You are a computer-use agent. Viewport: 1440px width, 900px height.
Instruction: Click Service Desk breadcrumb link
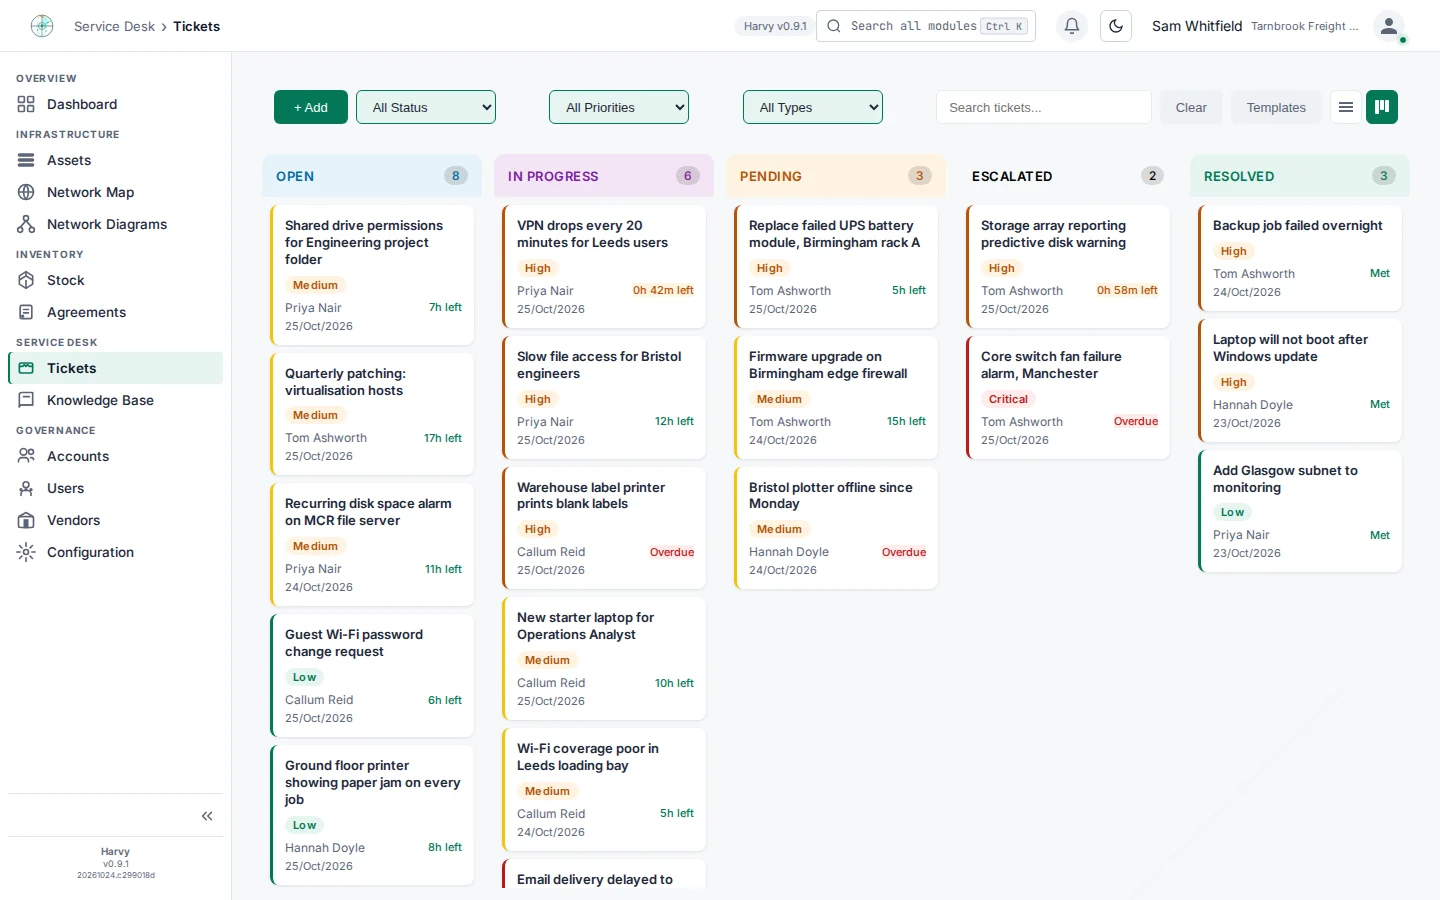coord(114,26)
